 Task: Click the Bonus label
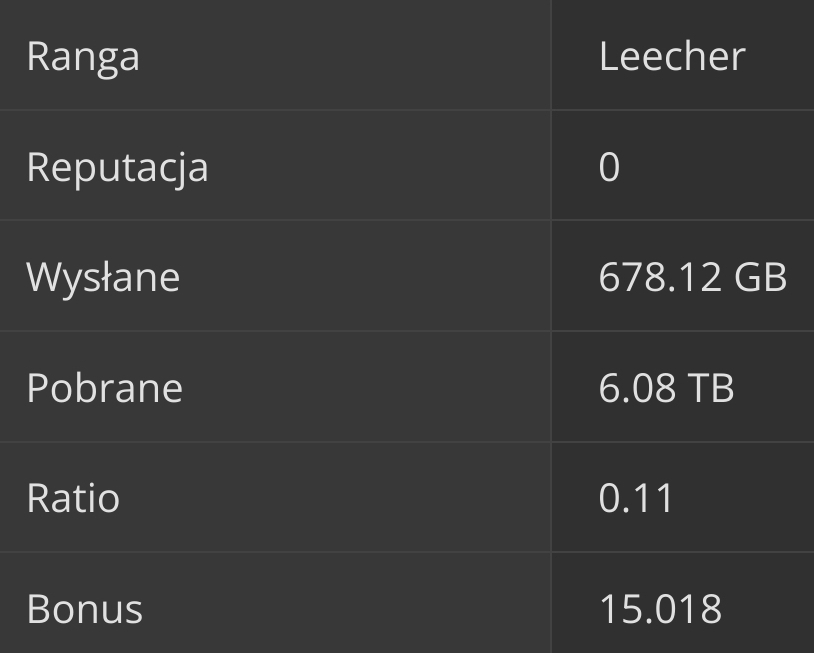coord(84,608)
